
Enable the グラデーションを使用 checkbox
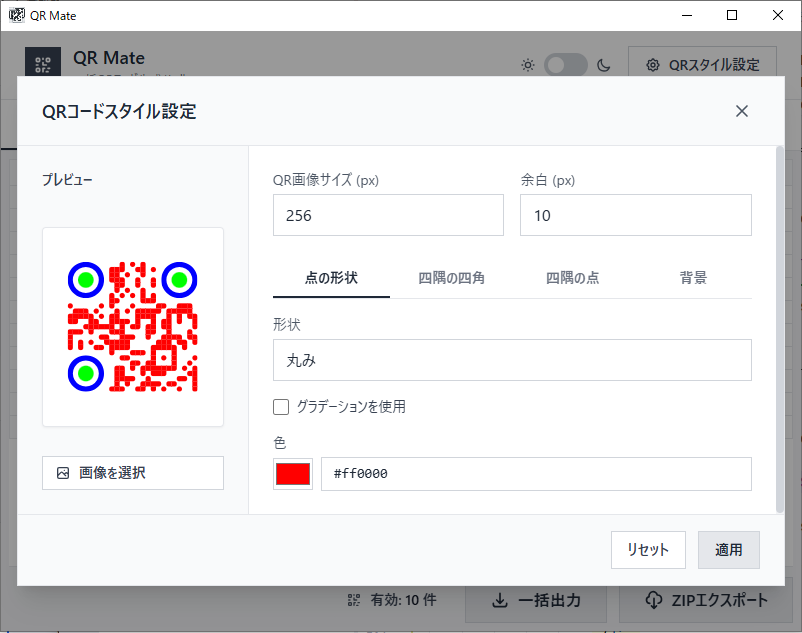[281, 407]
